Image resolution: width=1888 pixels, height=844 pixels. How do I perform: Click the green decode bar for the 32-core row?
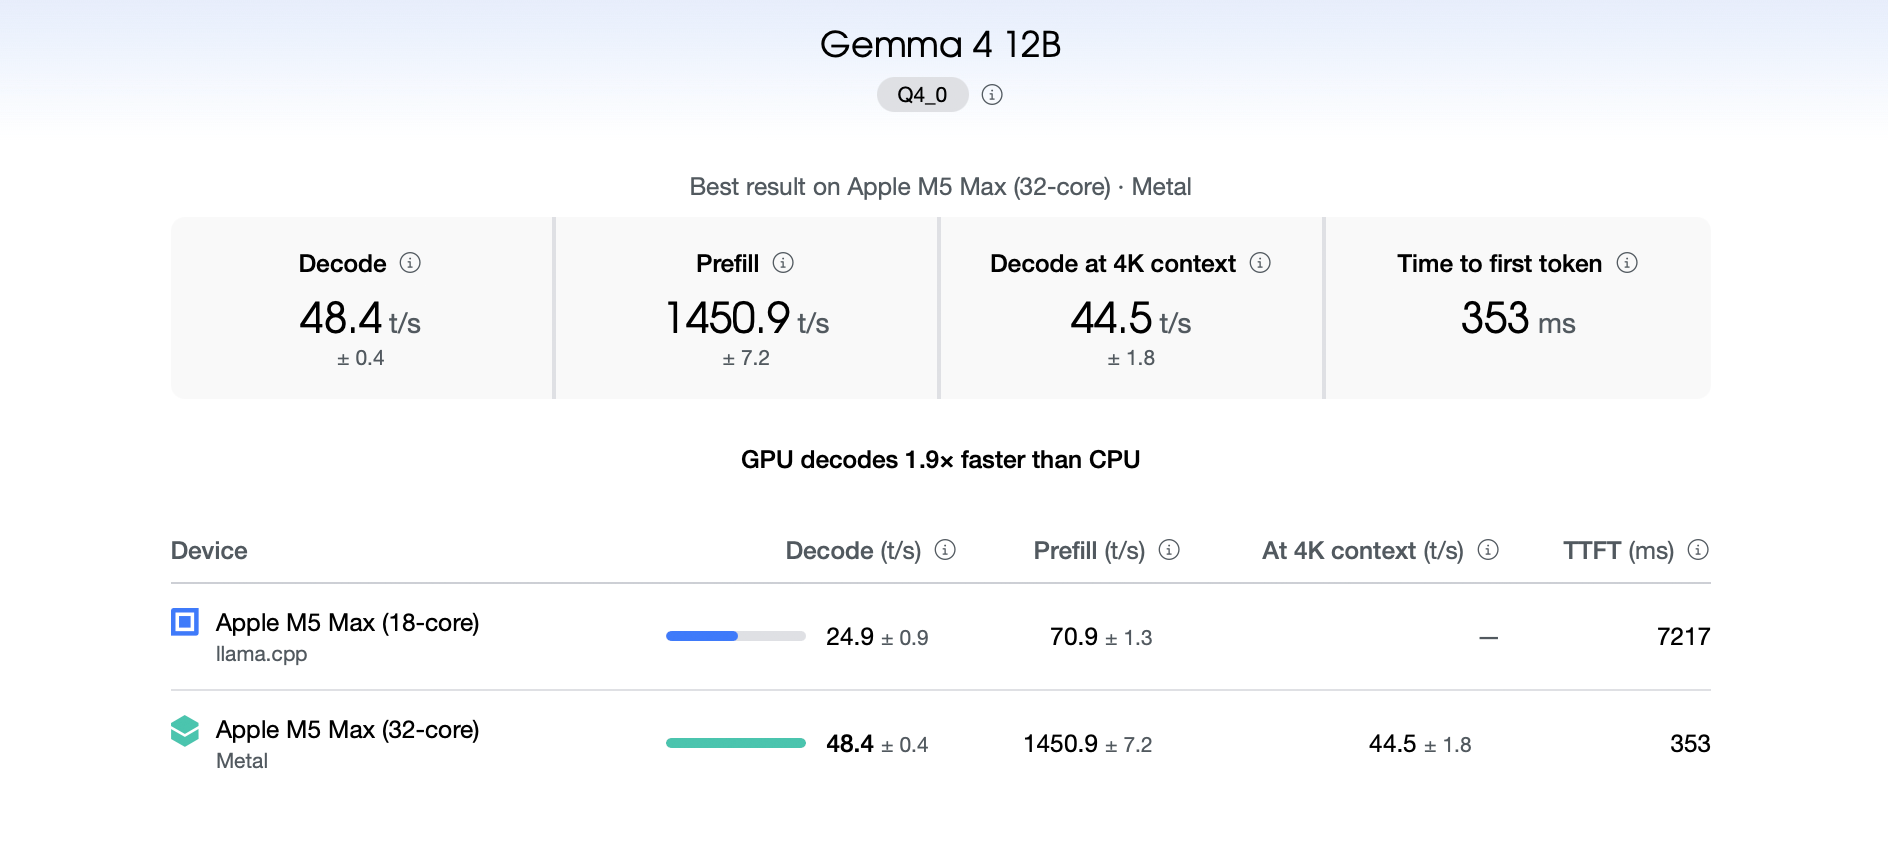[x=736, y=743]
